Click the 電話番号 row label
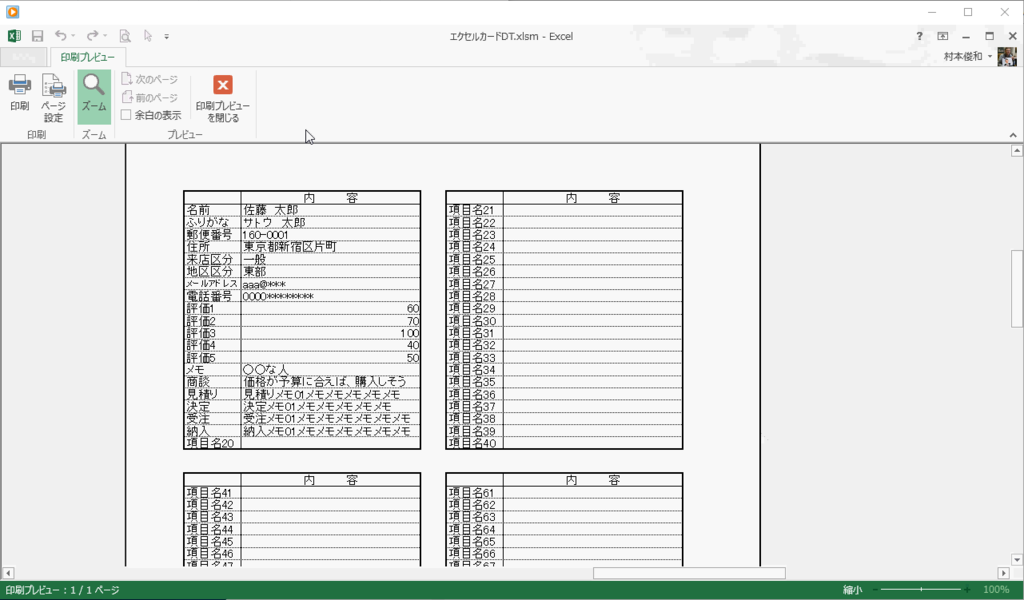1024x600 pixels. [209, 296]
